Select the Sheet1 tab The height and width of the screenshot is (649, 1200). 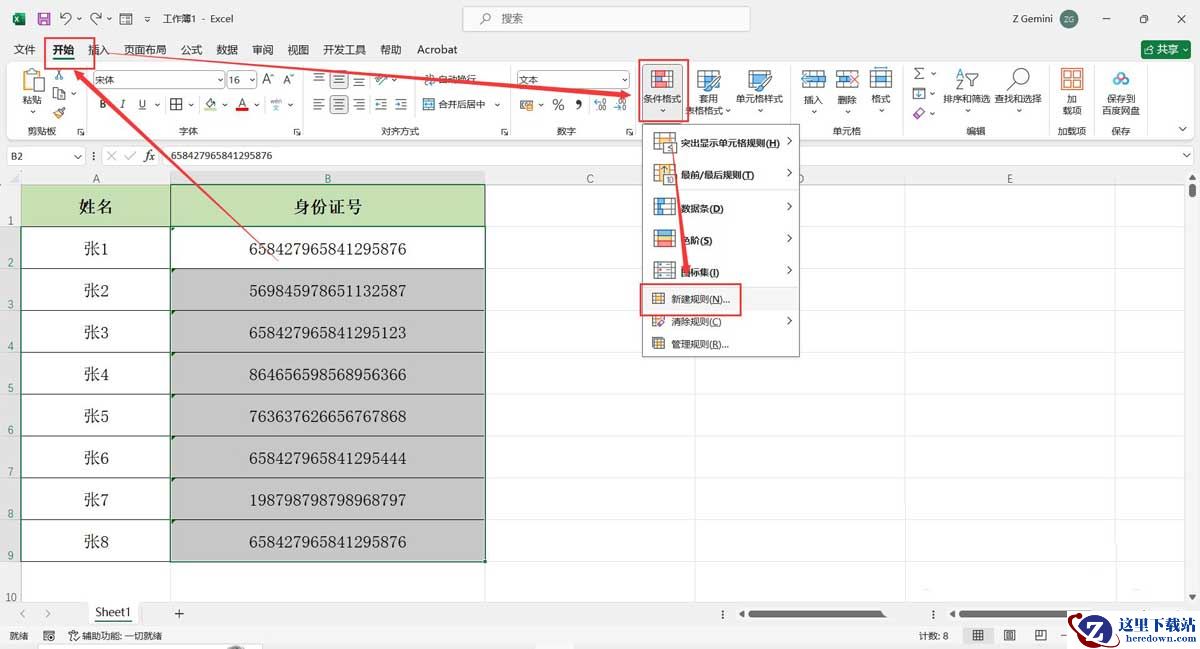(x=112, y=612)
